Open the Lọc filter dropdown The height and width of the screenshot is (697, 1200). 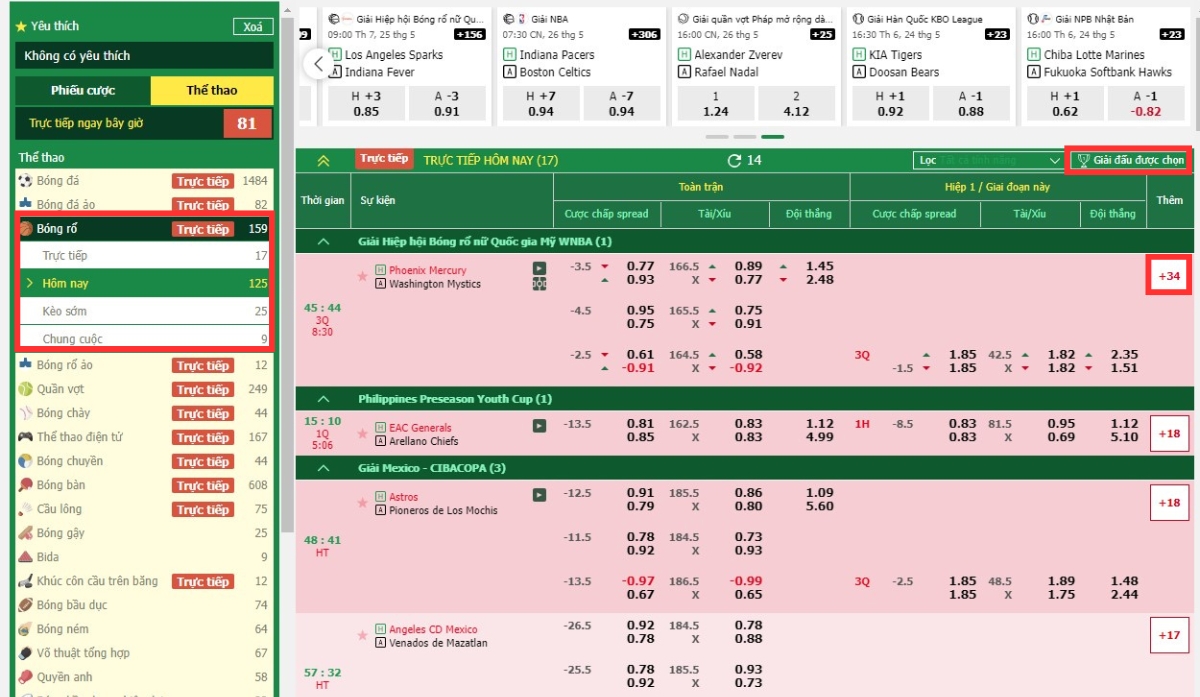988,160
